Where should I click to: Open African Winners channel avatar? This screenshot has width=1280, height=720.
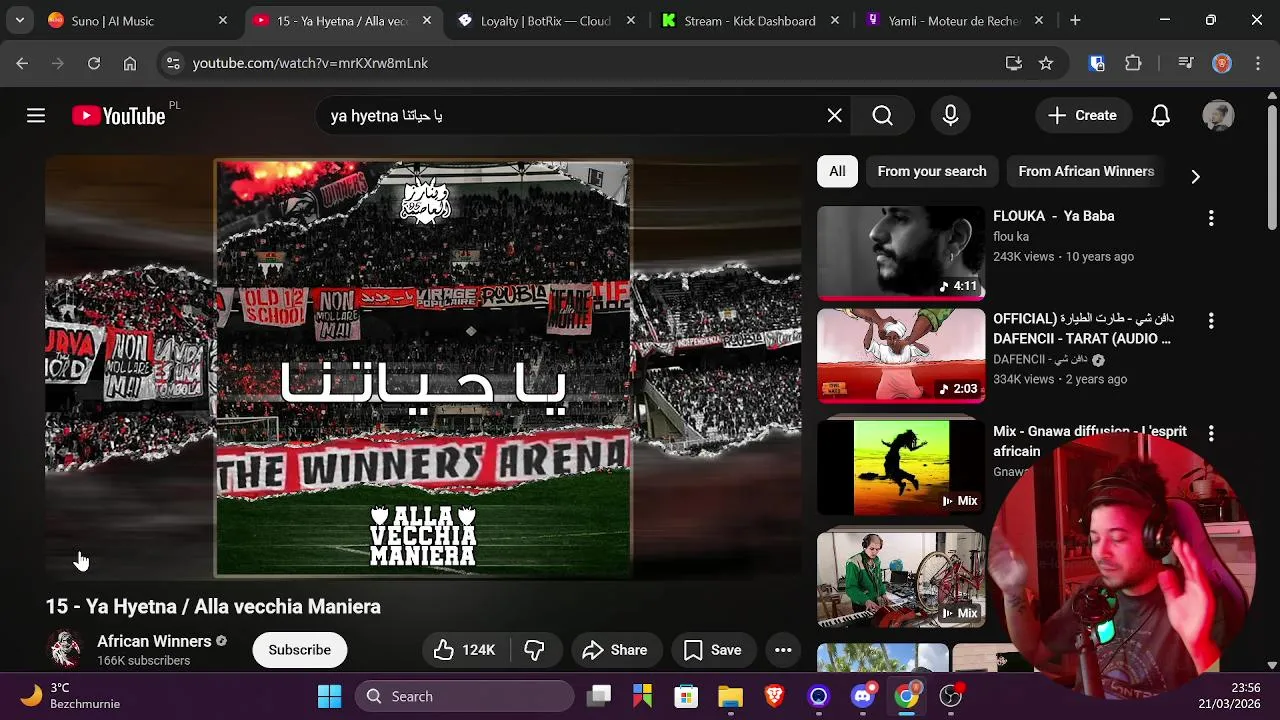65,650
